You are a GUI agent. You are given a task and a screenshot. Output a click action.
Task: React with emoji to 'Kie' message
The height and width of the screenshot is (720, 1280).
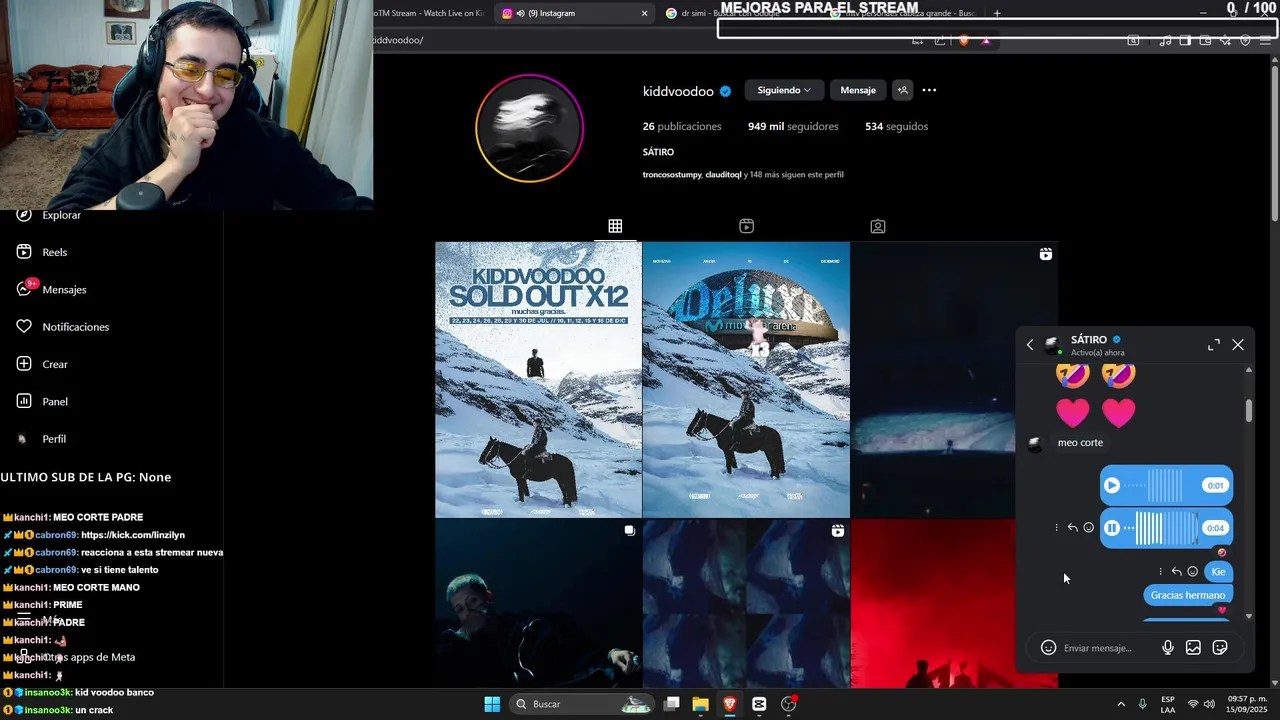1193,572
